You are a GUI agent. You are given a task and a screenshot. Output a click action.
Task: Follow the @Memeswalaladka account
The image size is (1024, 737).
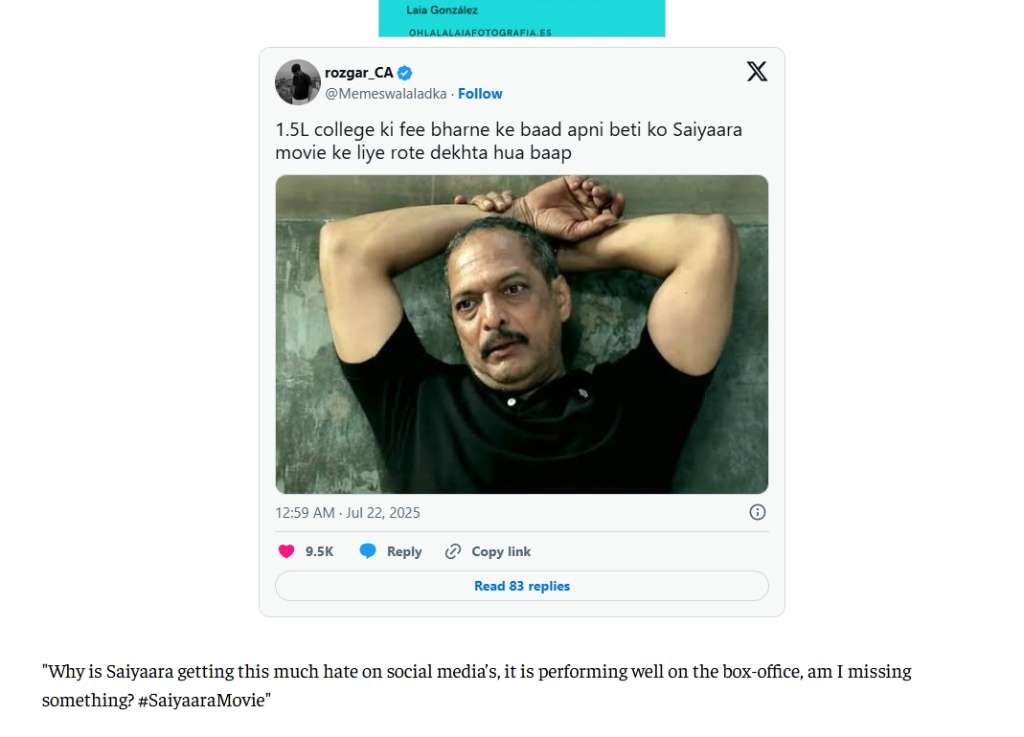480,94
